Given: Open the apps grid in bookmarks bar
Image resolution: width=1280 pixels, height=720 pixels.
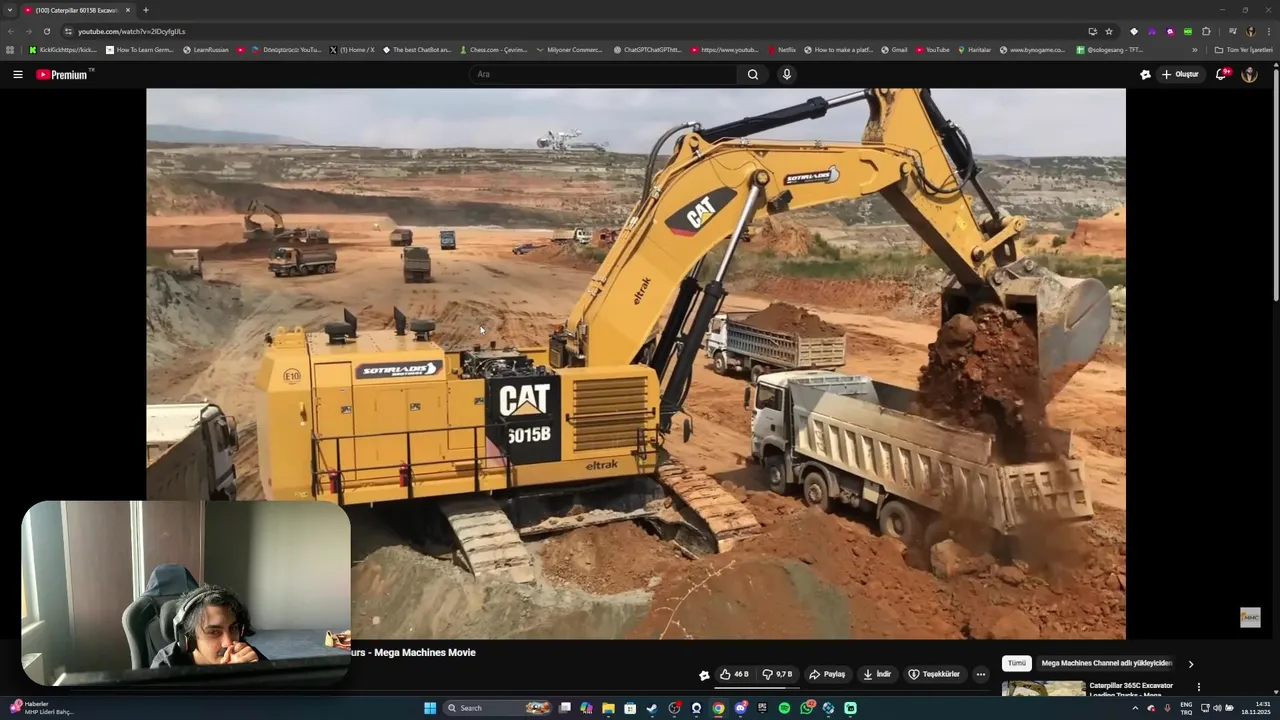Looking at the screenshot, I should pos(10,49).
